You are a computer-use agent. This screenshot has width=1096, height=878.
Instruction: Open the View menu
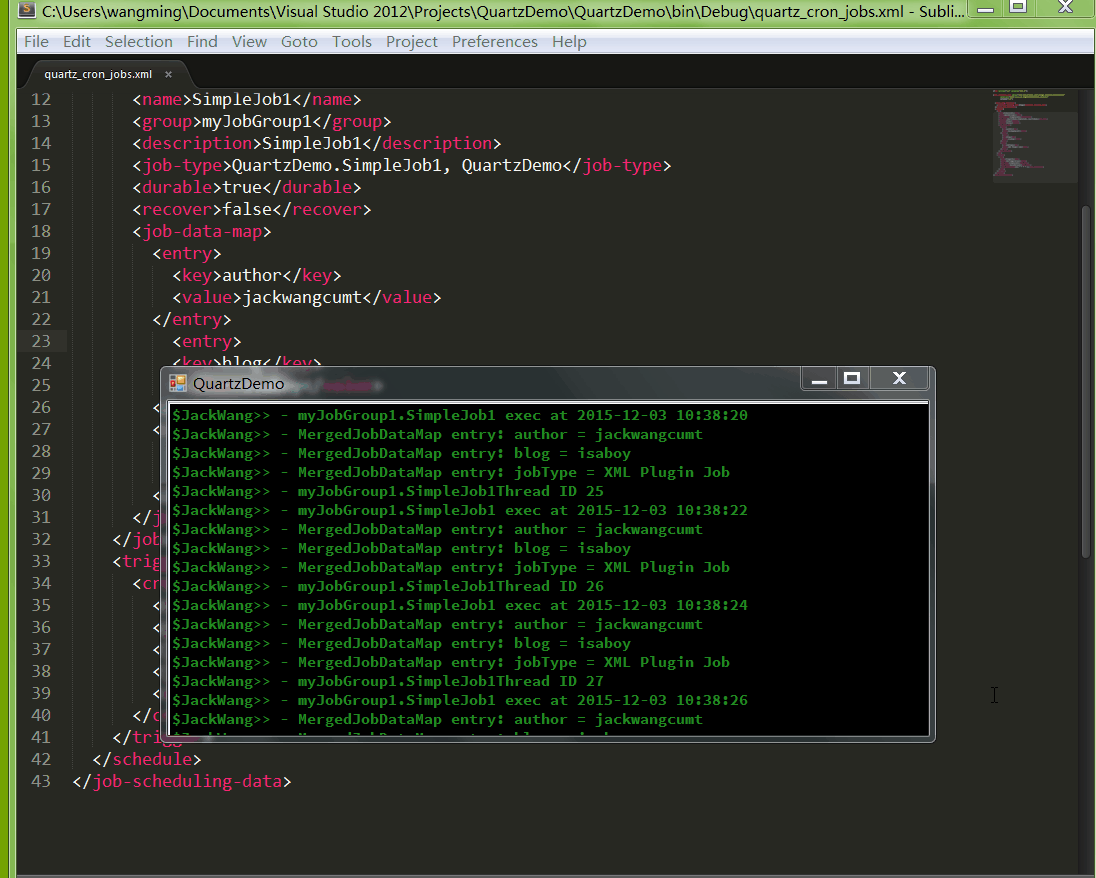(x=250, y=42)
